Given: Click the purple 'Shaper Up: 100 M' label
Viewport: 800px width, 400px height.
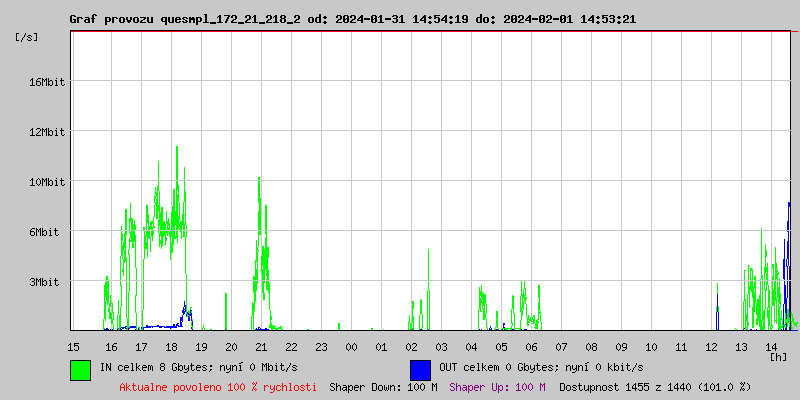Looking at the screenshot, I should [497, 387].
